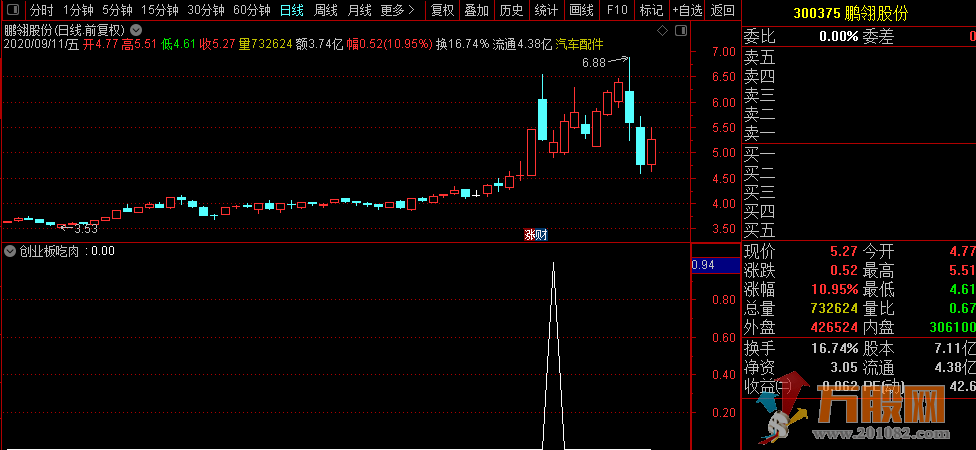Select the 1分钟 period

pyautogui.click(x=78, y=10)
